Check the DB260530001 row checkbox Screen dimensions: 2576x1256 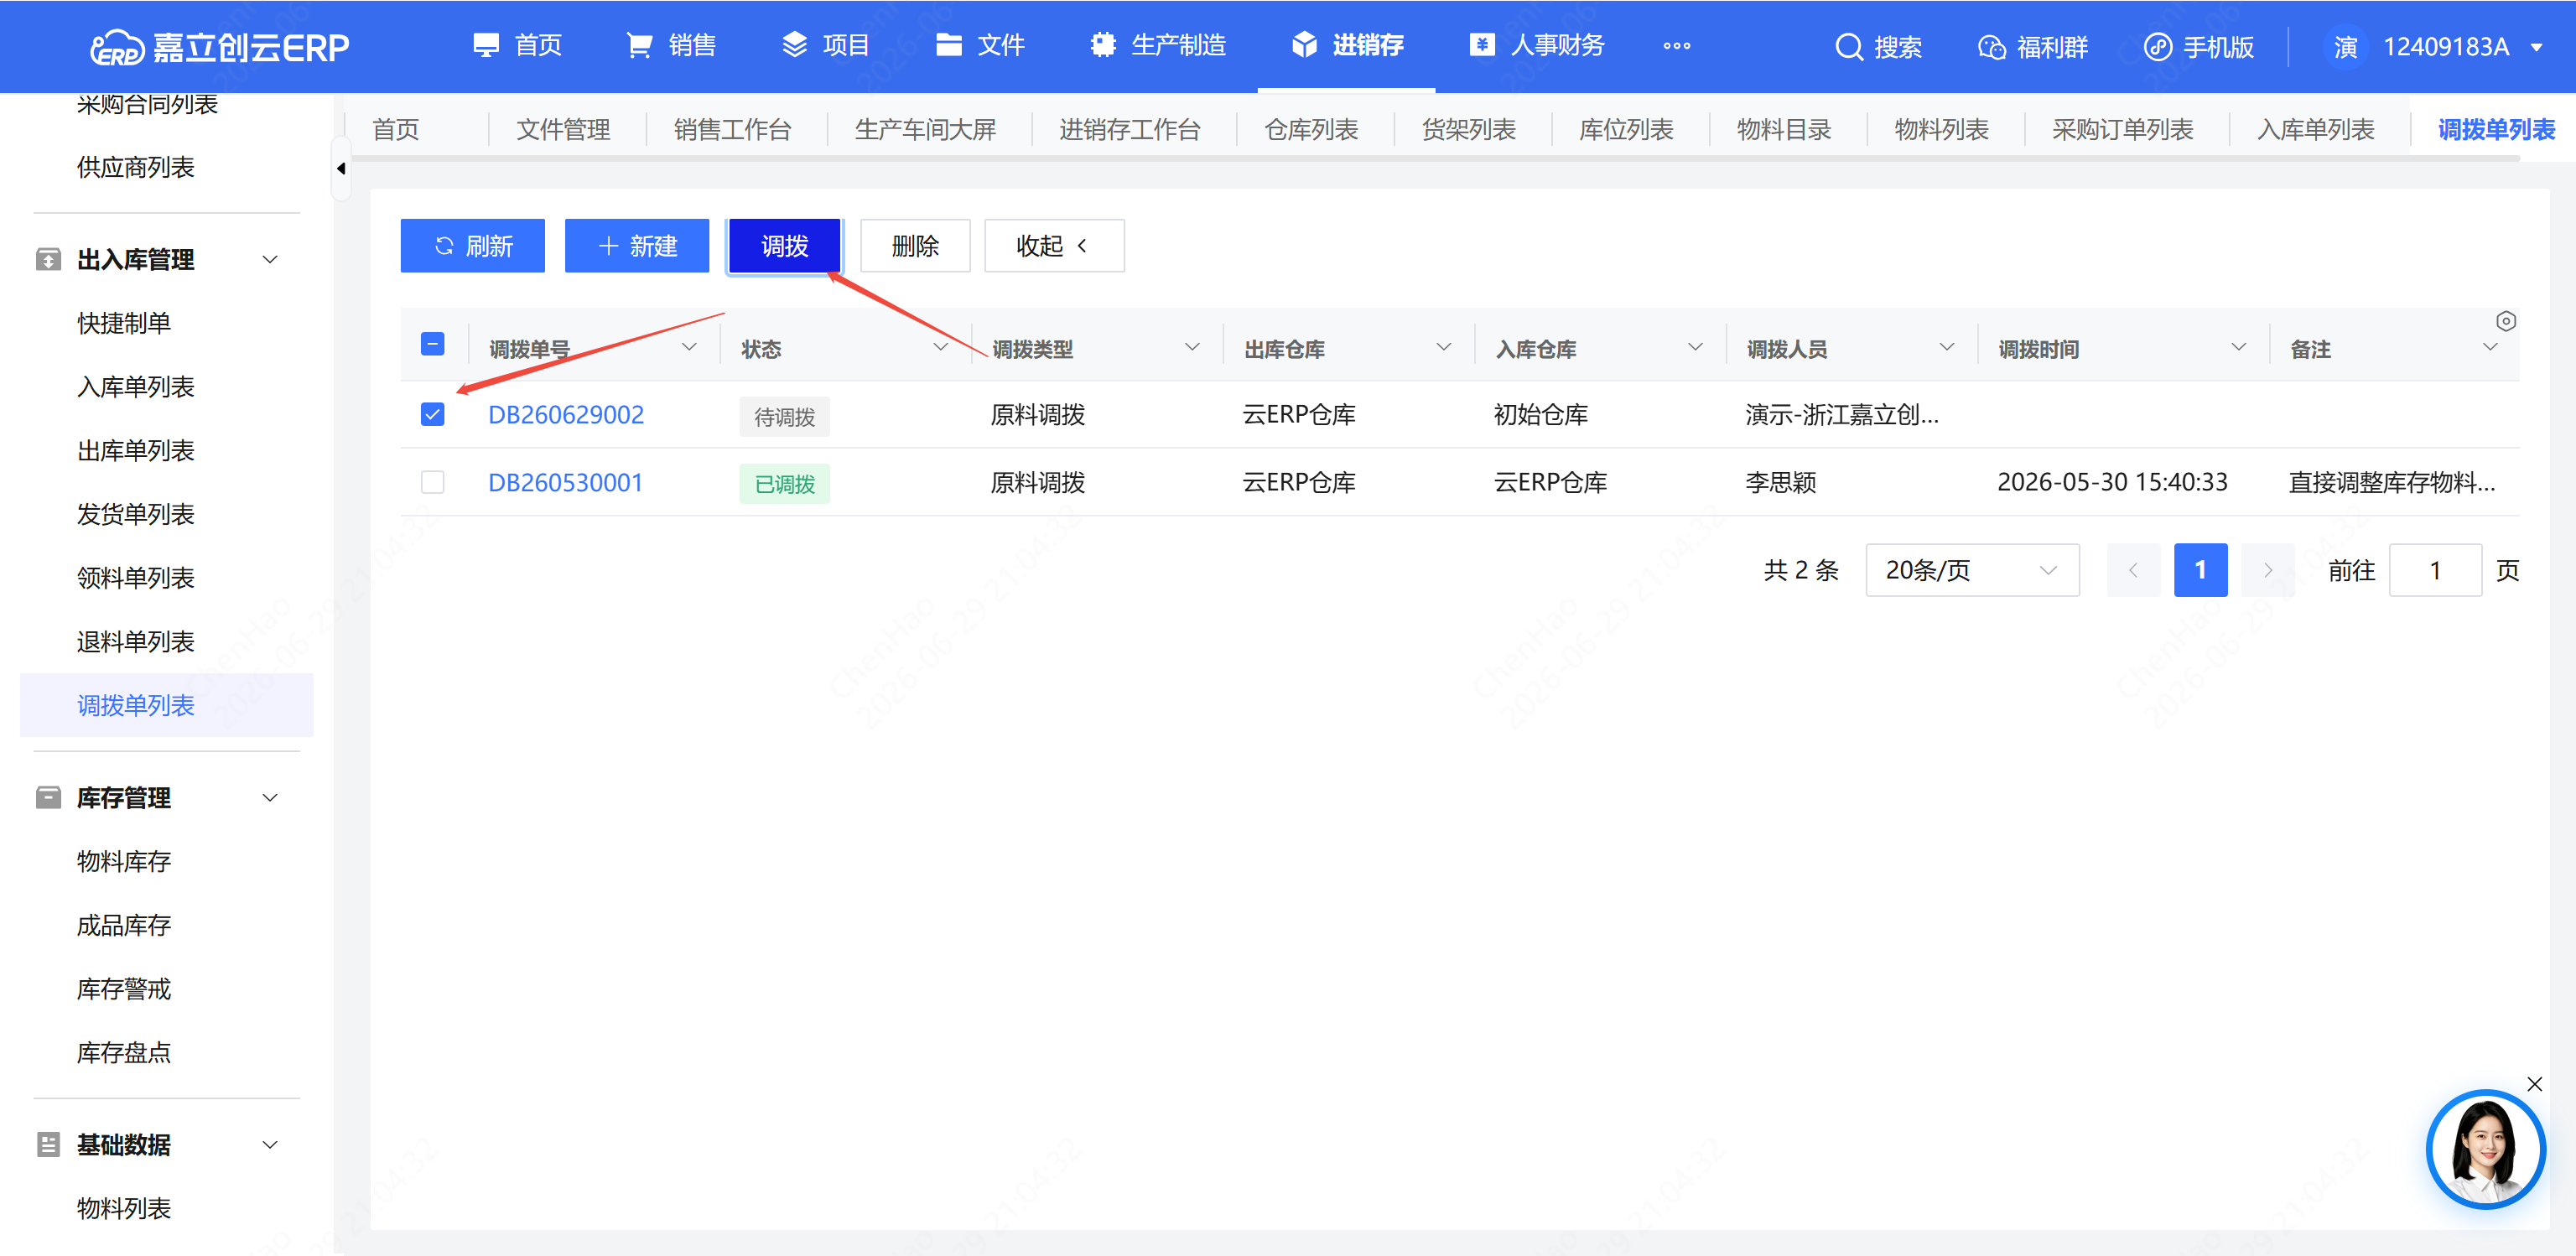point(432,482)
